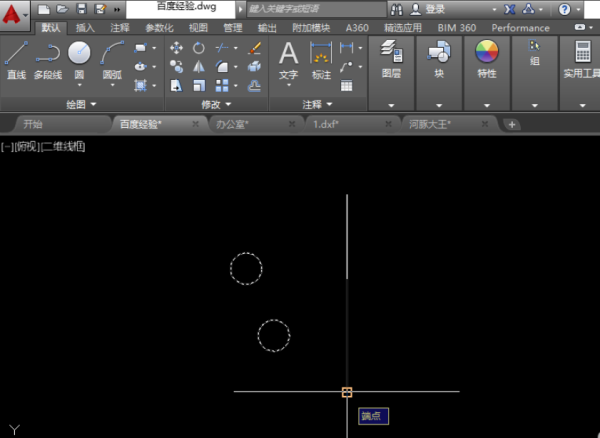Screen dimensions: 600x438
Task: Expand the 修改 panel
Action: (216, 104)
